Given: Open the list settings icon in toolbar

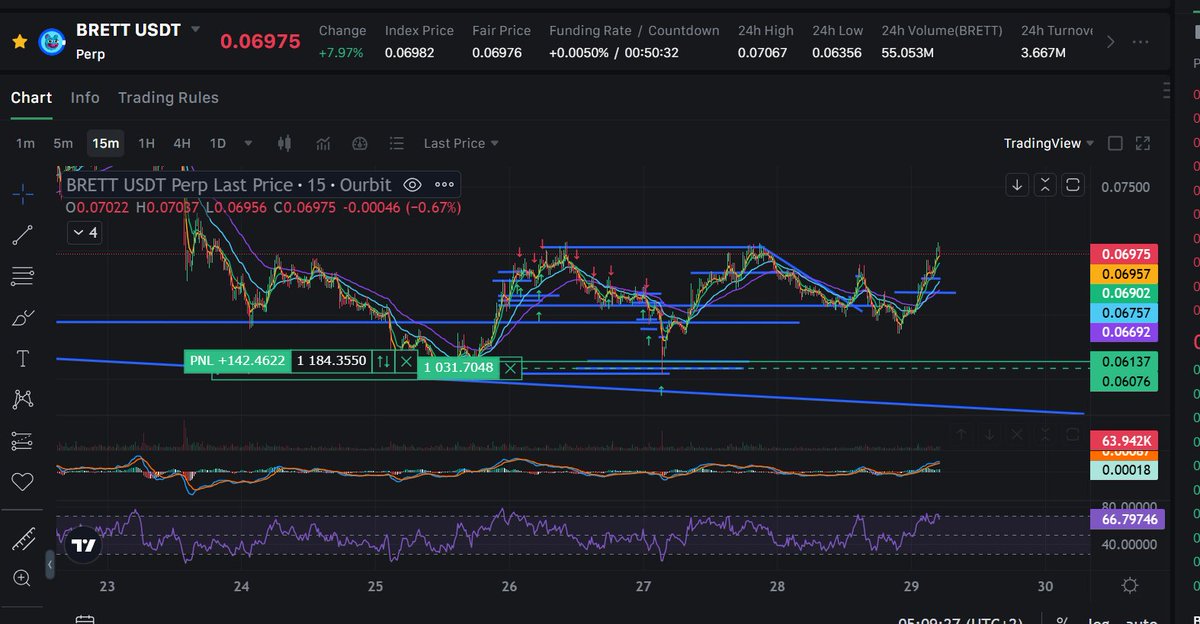Looking at the screenshot, I should coord(397,143).
